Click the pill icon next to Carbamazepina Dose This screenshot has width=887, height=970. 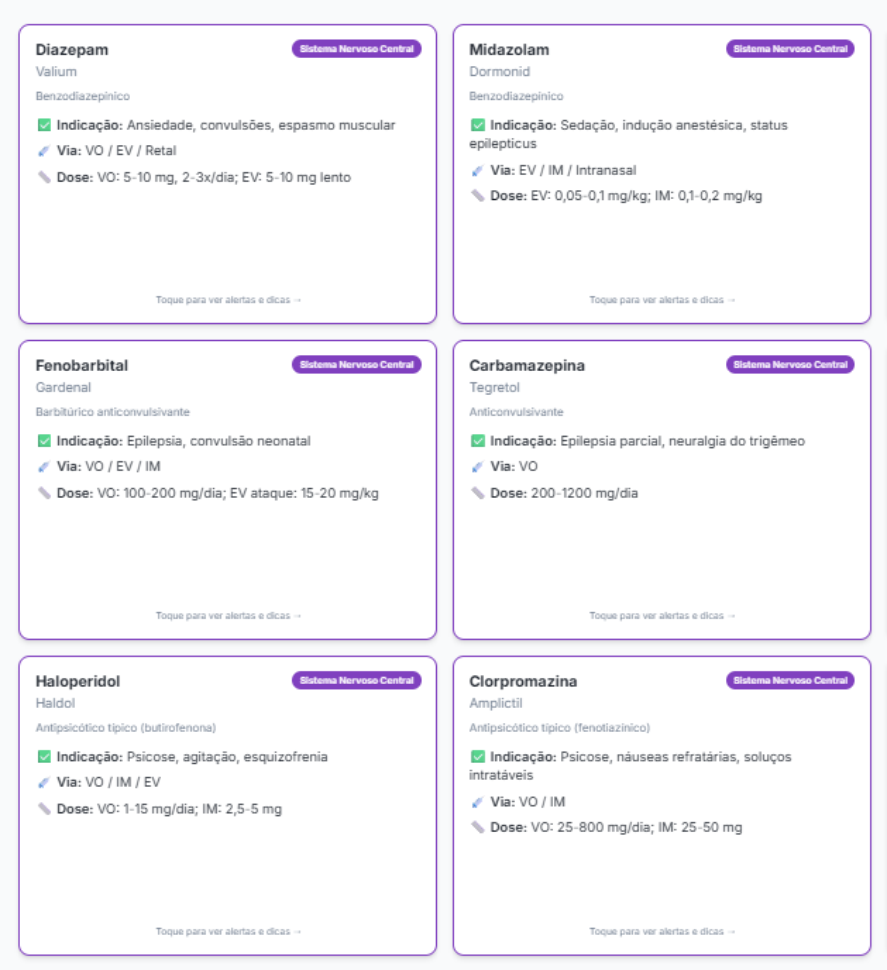coord(478,493)
